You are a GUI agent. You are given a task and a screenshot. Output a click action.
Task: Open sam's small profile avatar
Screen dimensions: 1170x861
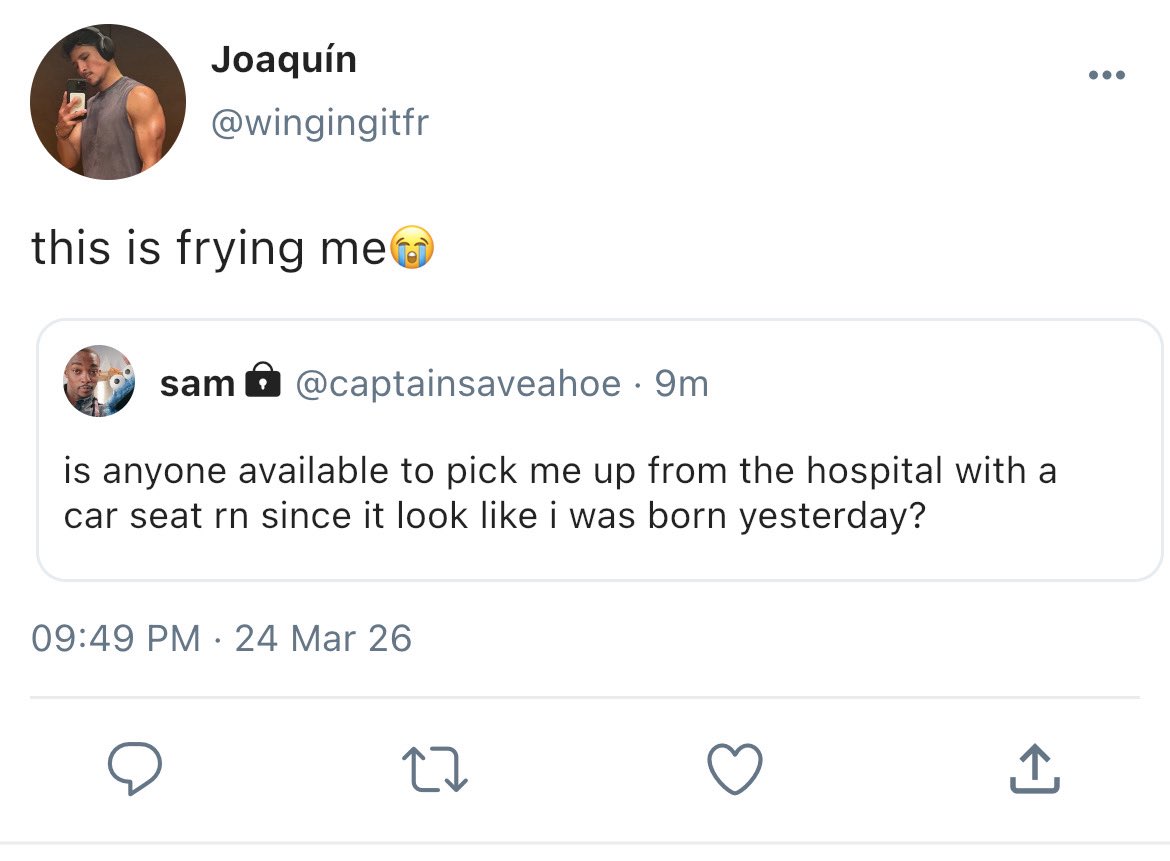[x=99, y=381]
